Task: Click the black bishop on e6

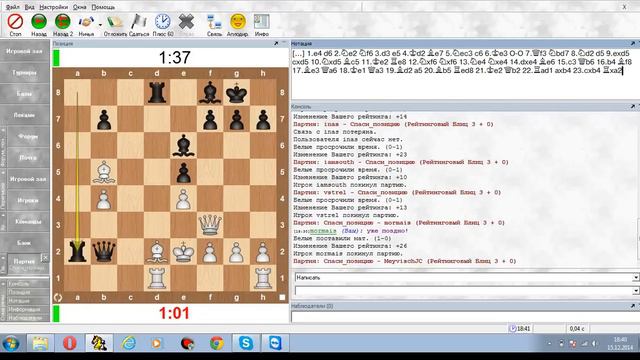Action: [x=184, y=145]
